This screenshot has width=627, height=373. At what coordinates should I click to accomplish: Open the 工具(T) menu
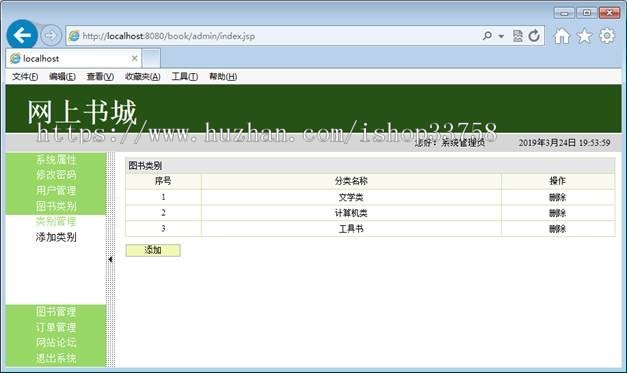184,77
